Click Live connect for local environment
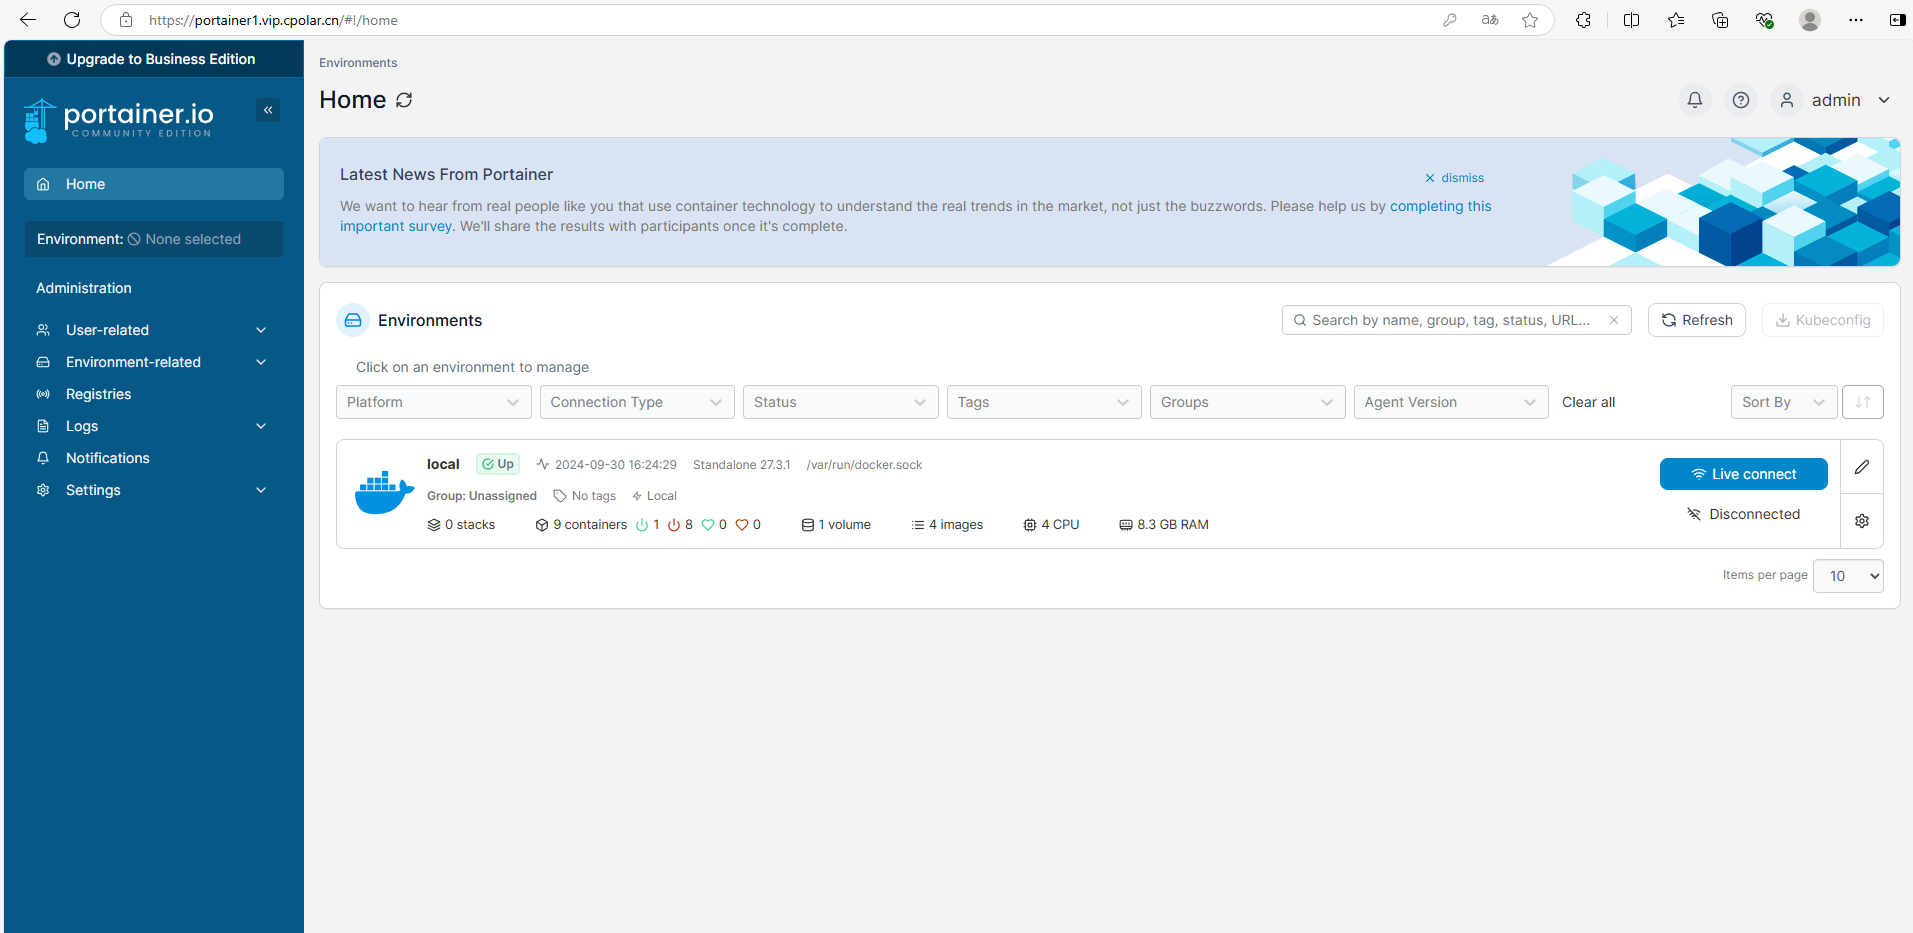The height and width of the screenshot is (933, 1913). [x=1744, y=474]
